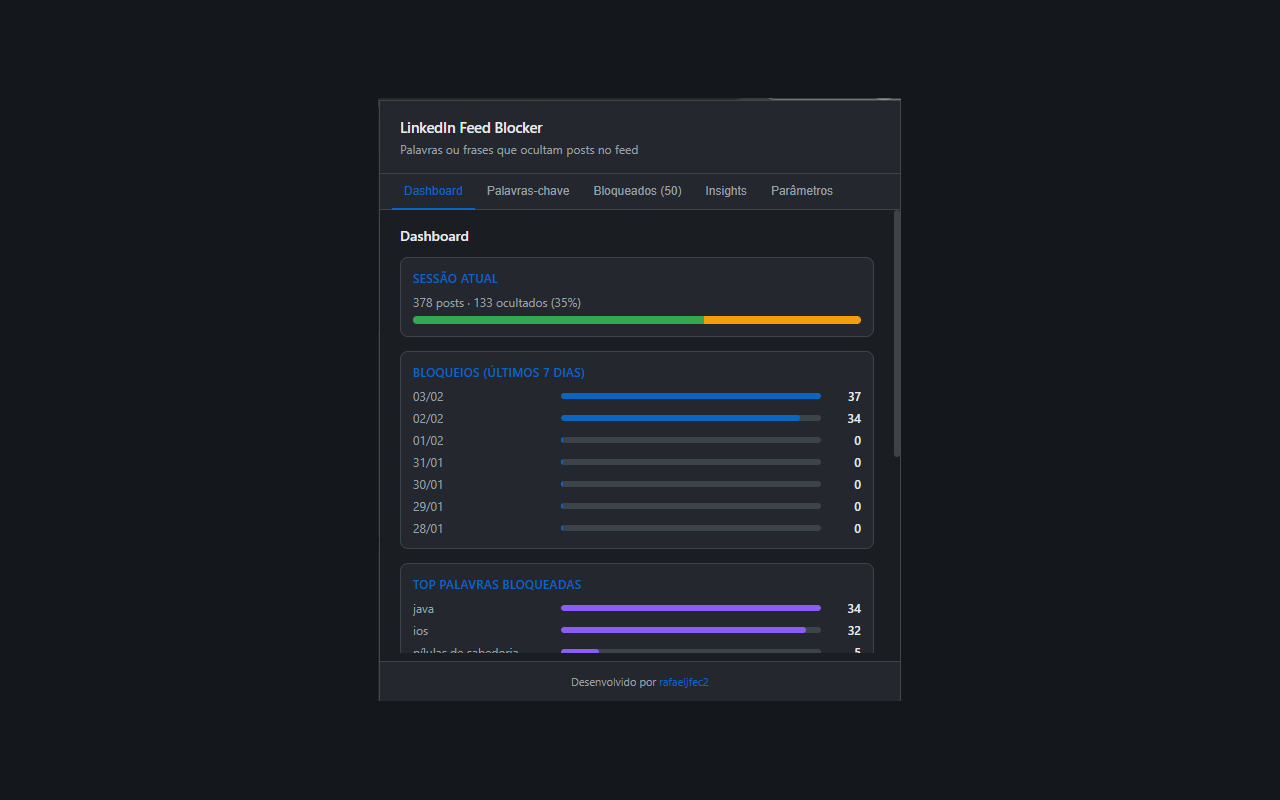Click the 29/01 date label

click(428, 507)
